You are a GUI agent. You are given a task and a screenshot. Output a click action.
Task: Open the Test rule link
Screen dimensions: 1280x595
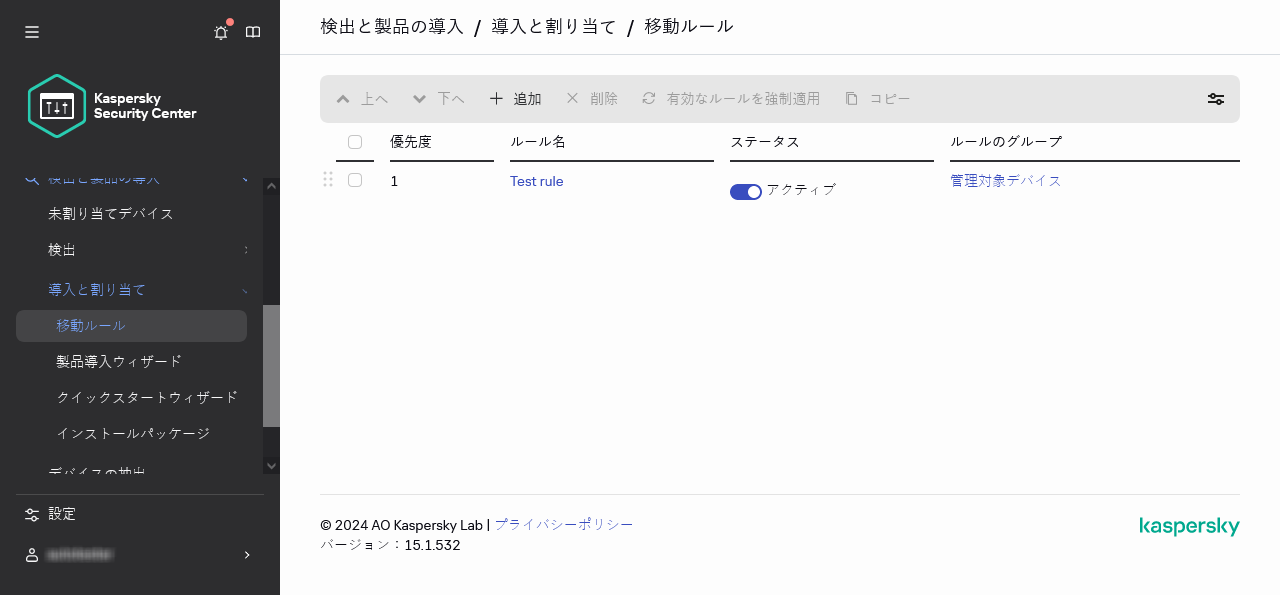point(536,181)
